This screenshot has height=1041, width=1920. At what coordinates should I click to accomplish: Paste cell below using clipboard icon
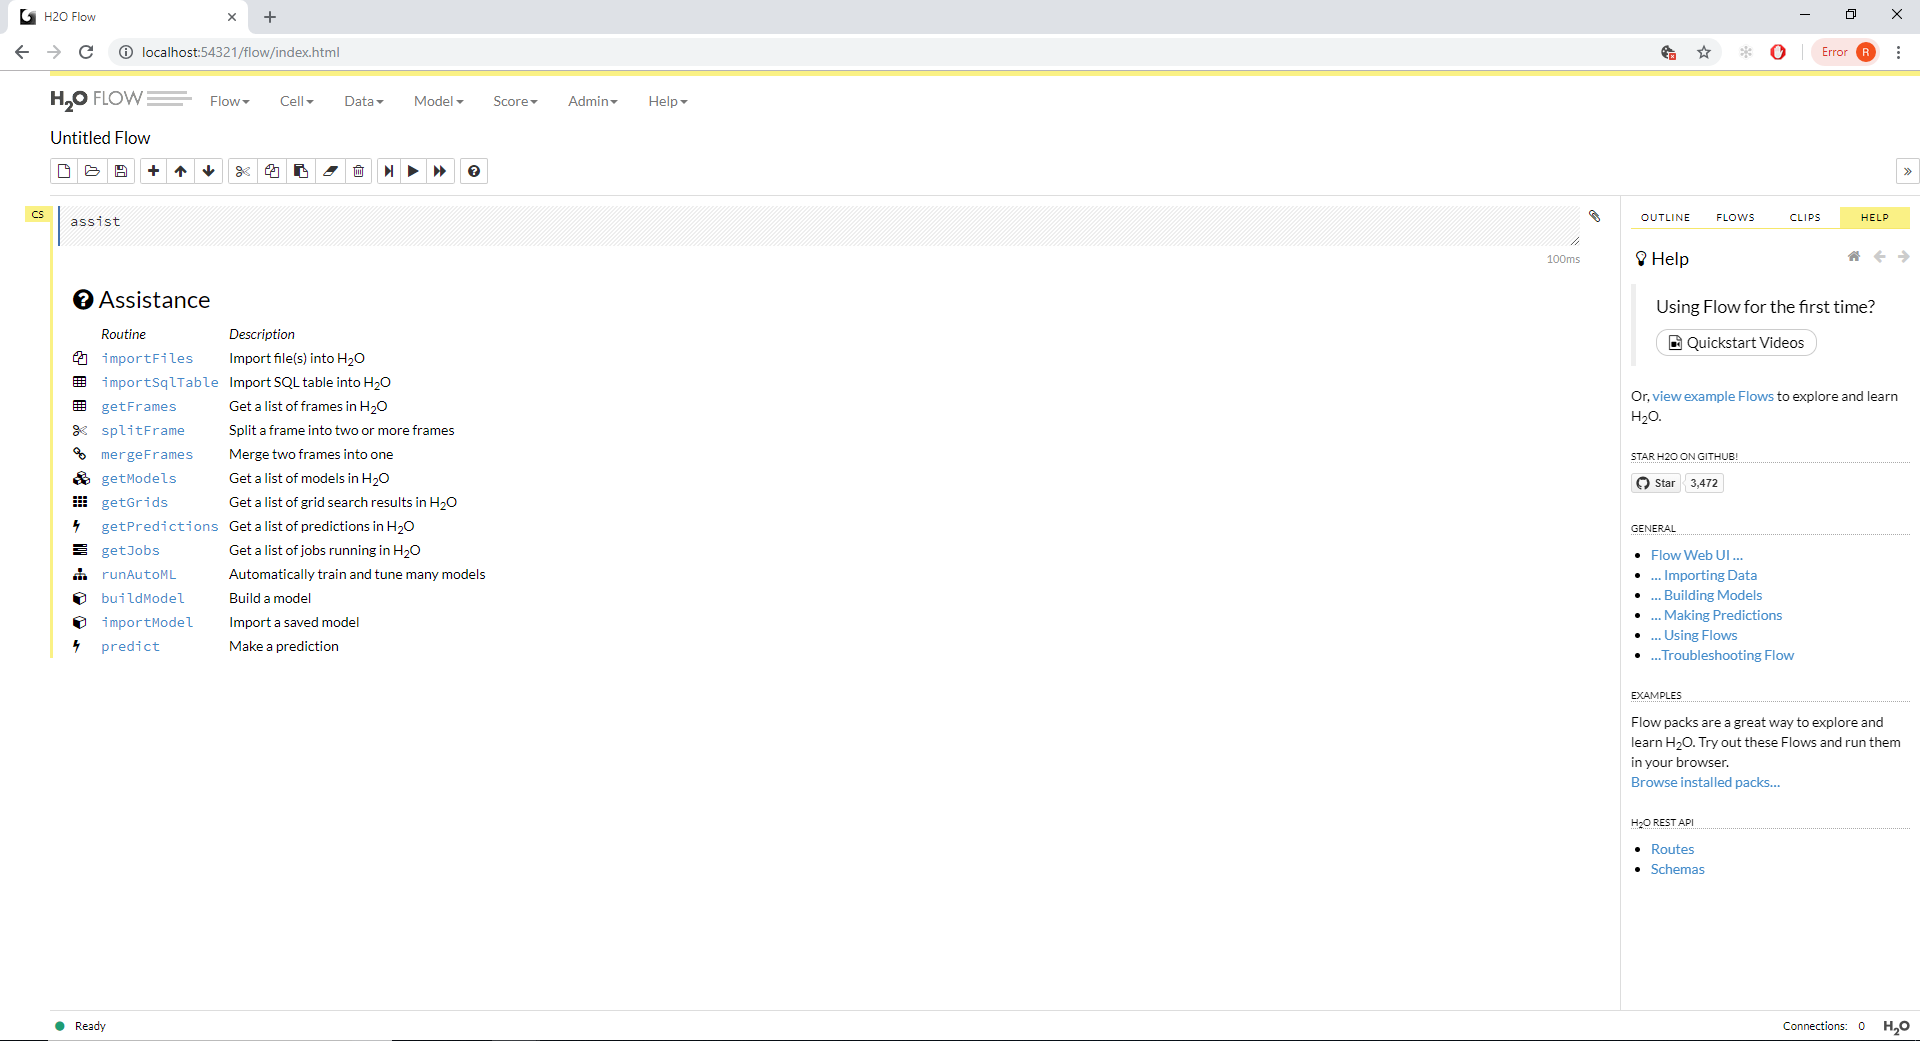pyautogui.click(x=300, y=171)
